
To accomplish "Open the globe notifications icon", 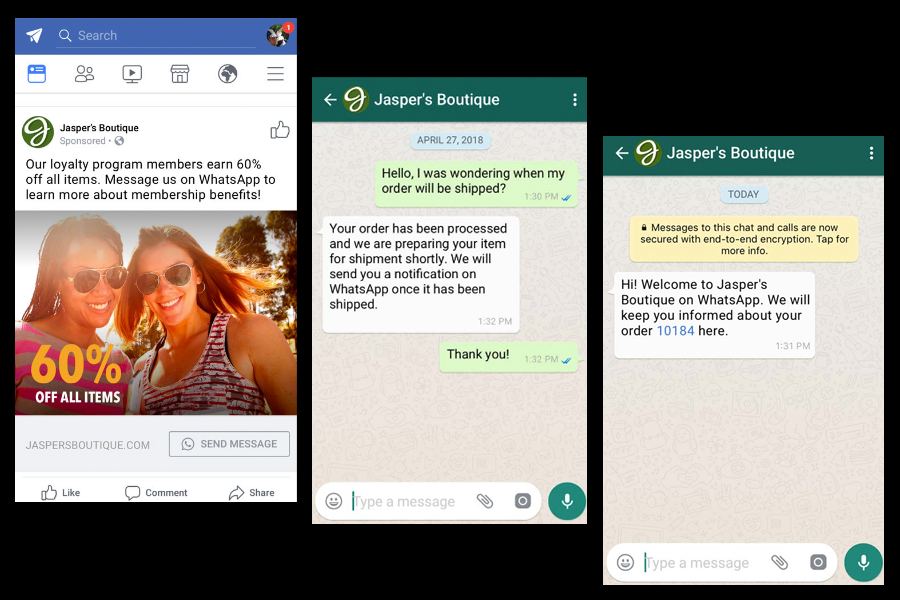I will click(x=228, y=74).
